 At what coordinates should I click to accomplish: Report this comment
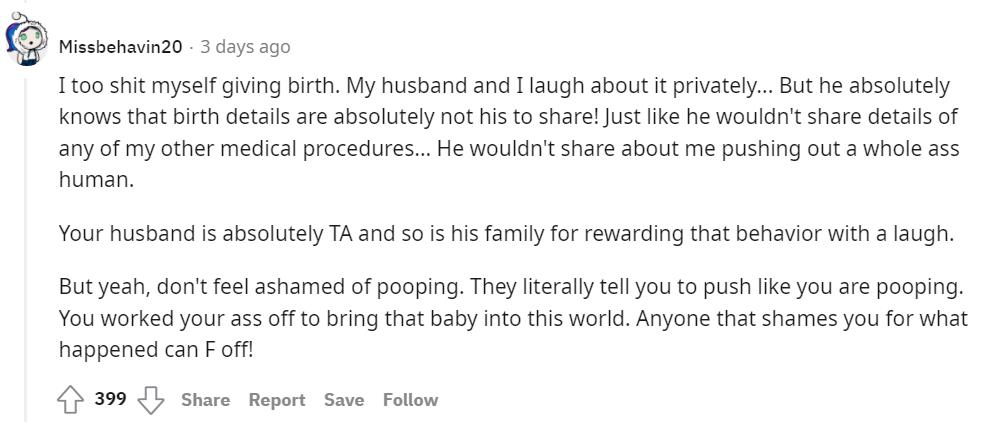point(276,400)
